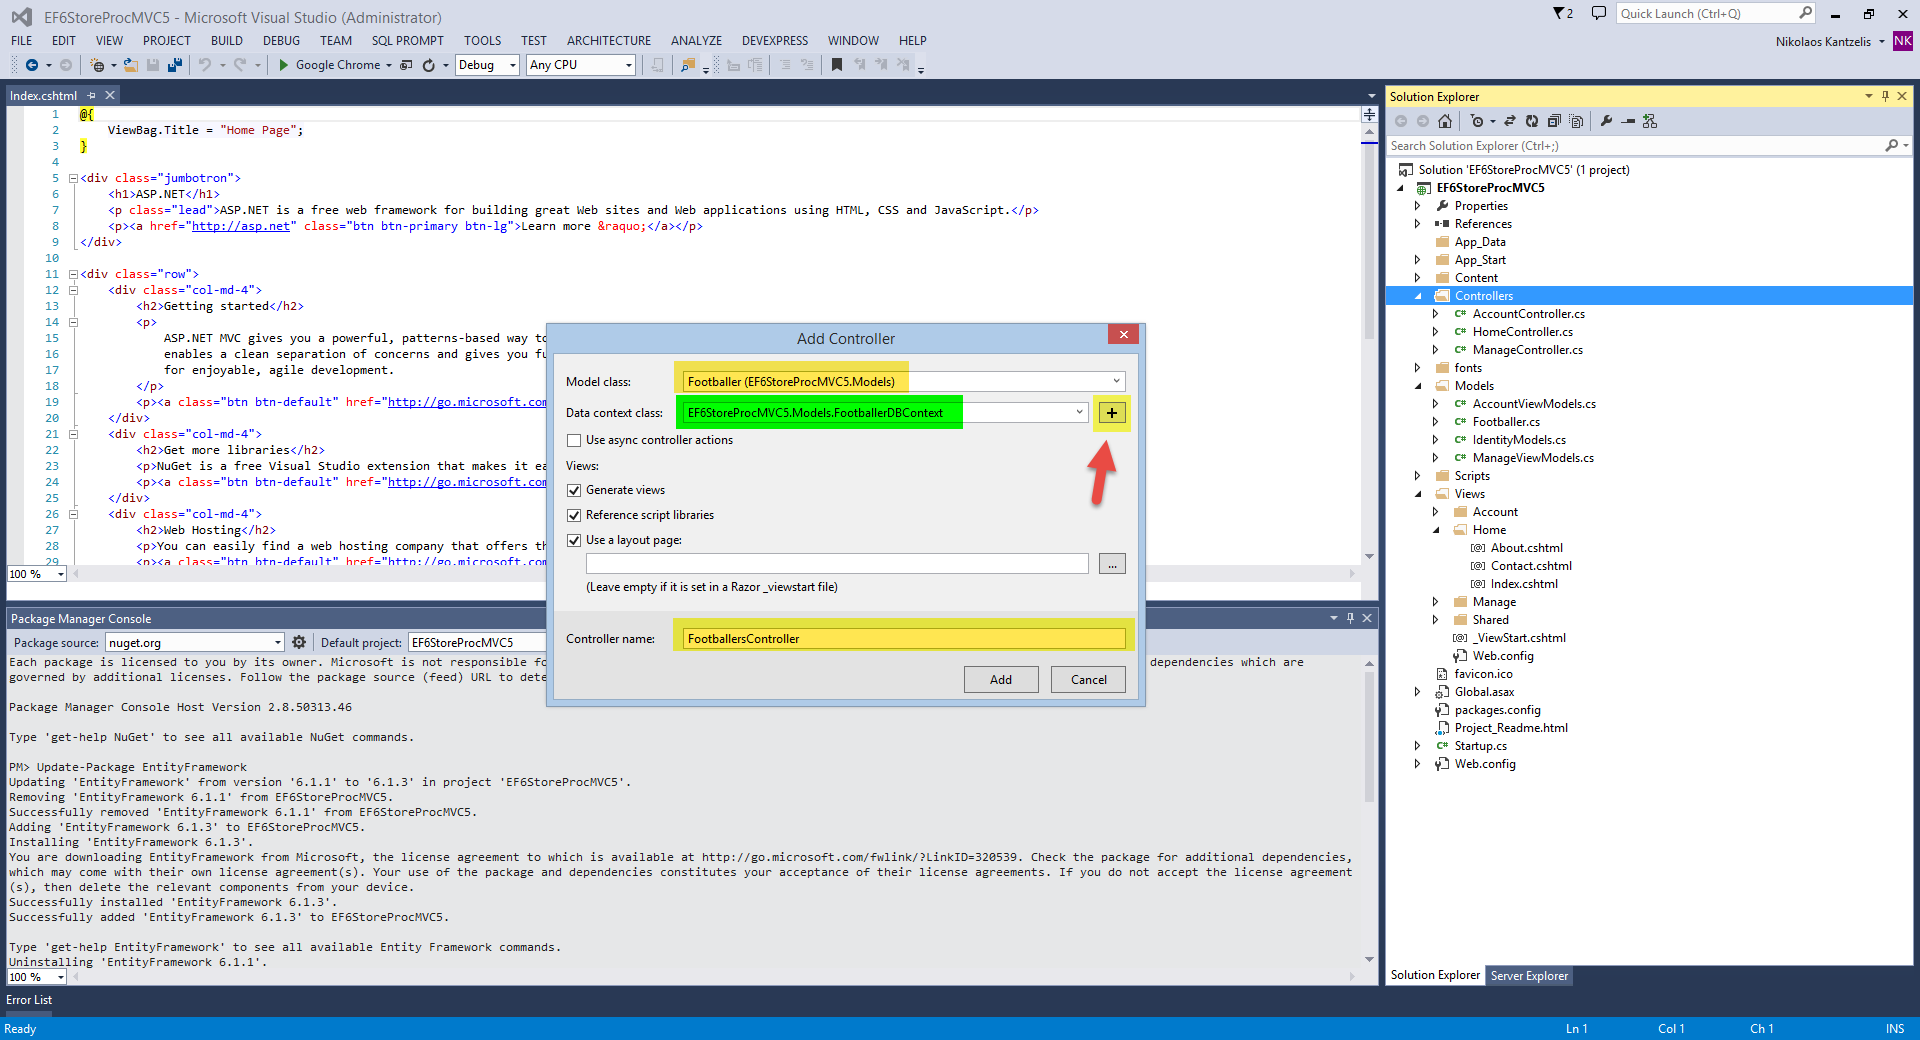Click the Preview Selected Items icon
Screen dimensions: 1920x1040
(1628, 121)
